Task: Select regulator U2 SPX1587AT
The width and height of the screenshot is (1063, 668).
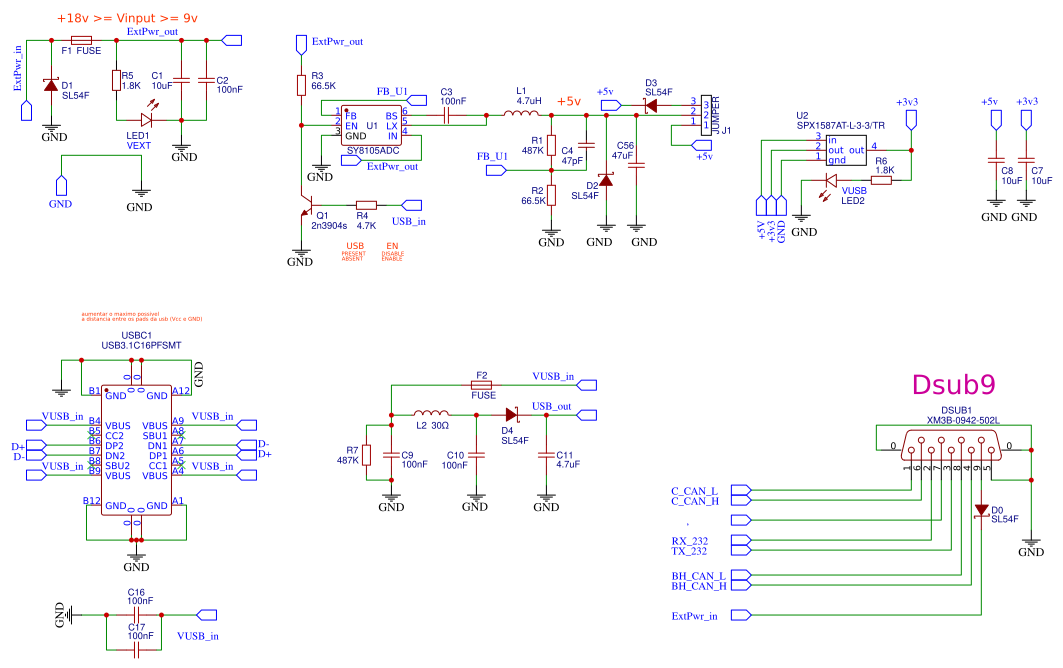Action: 846,149
